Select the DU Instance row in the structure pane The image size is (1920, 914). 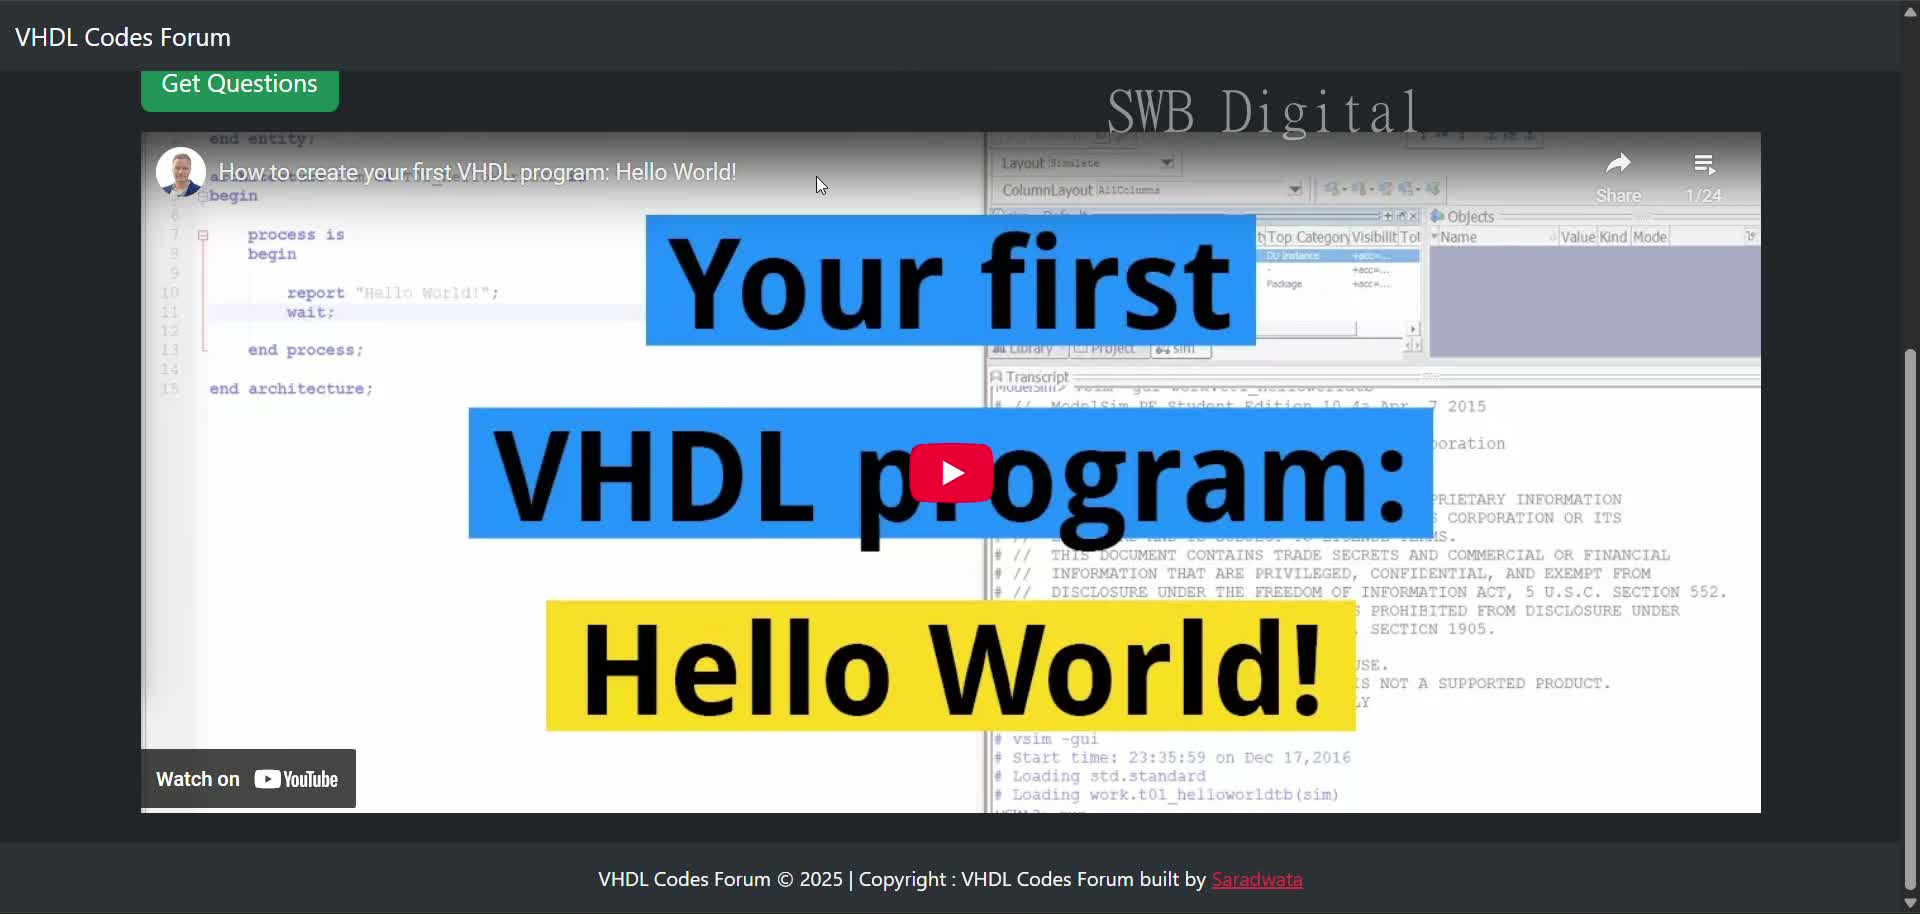(1295, 257)
